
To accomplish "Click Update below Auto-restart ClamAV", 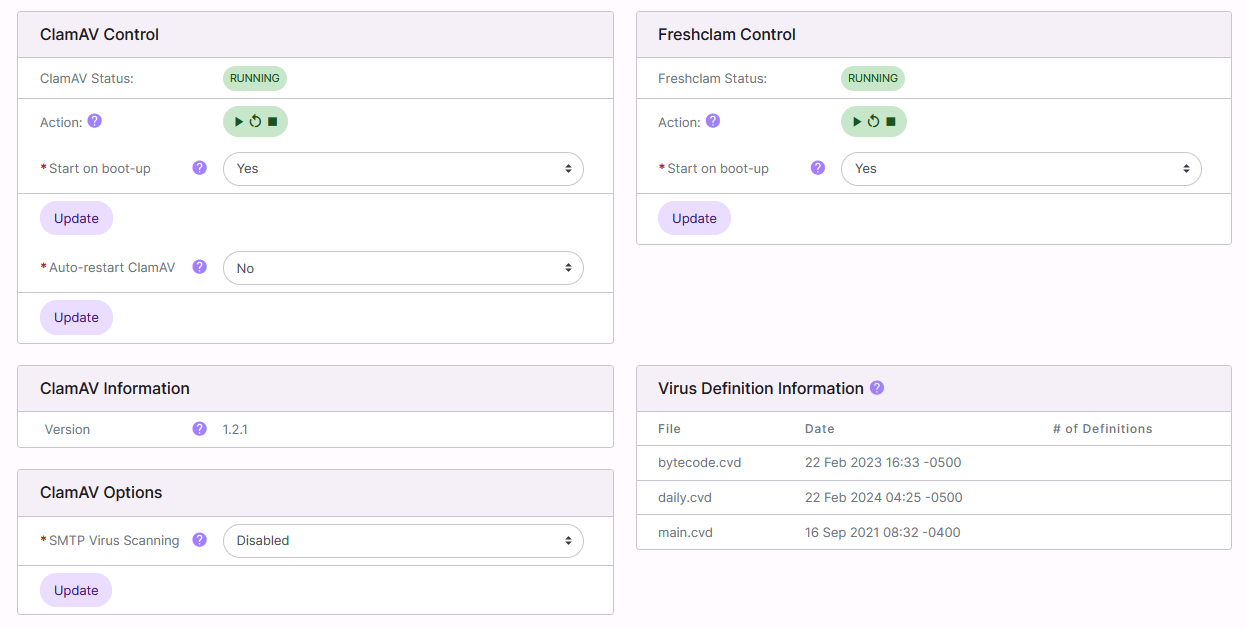I will 76,317.
